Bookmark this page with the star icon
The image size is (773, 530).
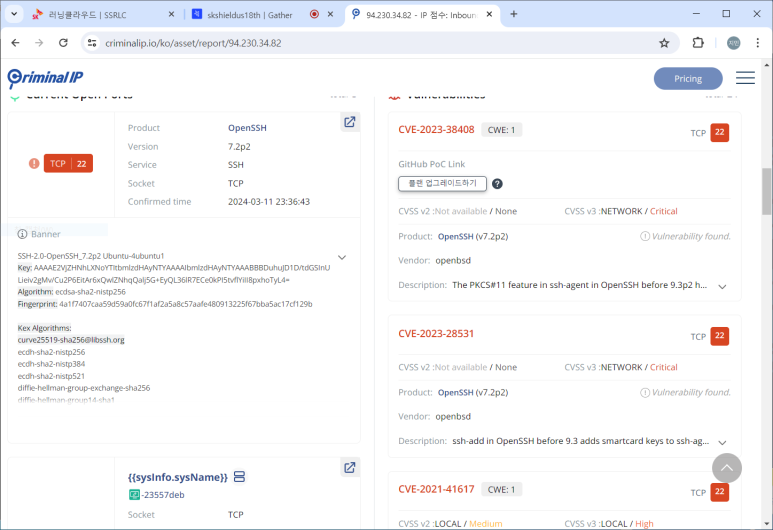[x=664, y=43]
